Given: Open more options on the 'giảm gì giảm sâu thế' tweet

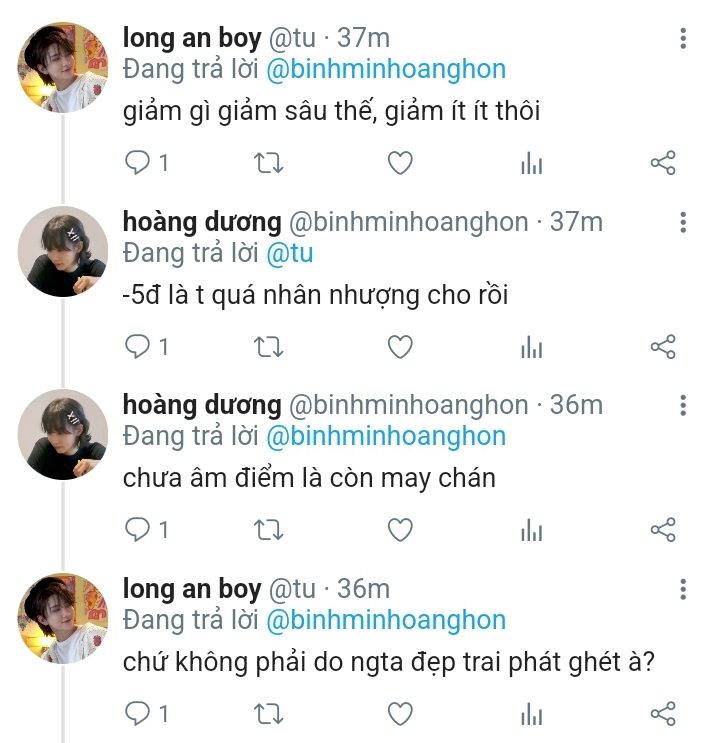Looking at the screenshot, I should pyautogui.click(x=683, y=39).
